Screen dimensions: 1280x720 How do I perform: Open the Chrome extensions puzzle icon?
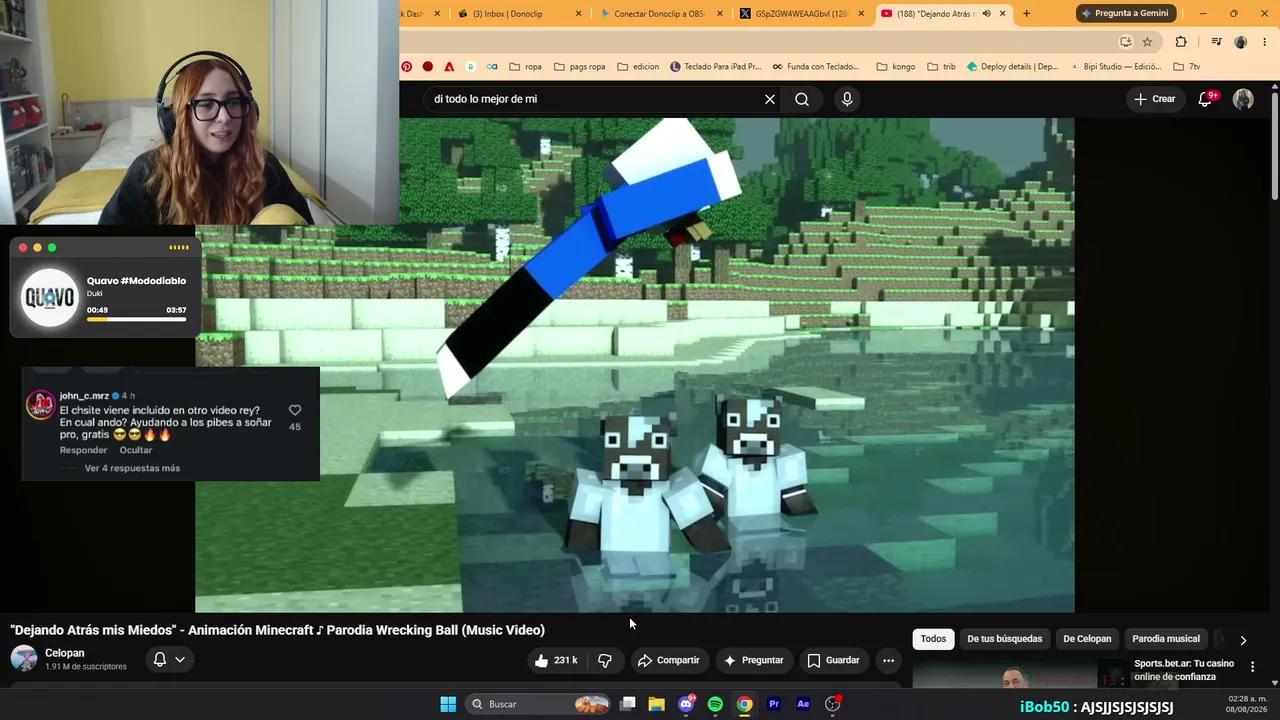(x=1181, y=42)
